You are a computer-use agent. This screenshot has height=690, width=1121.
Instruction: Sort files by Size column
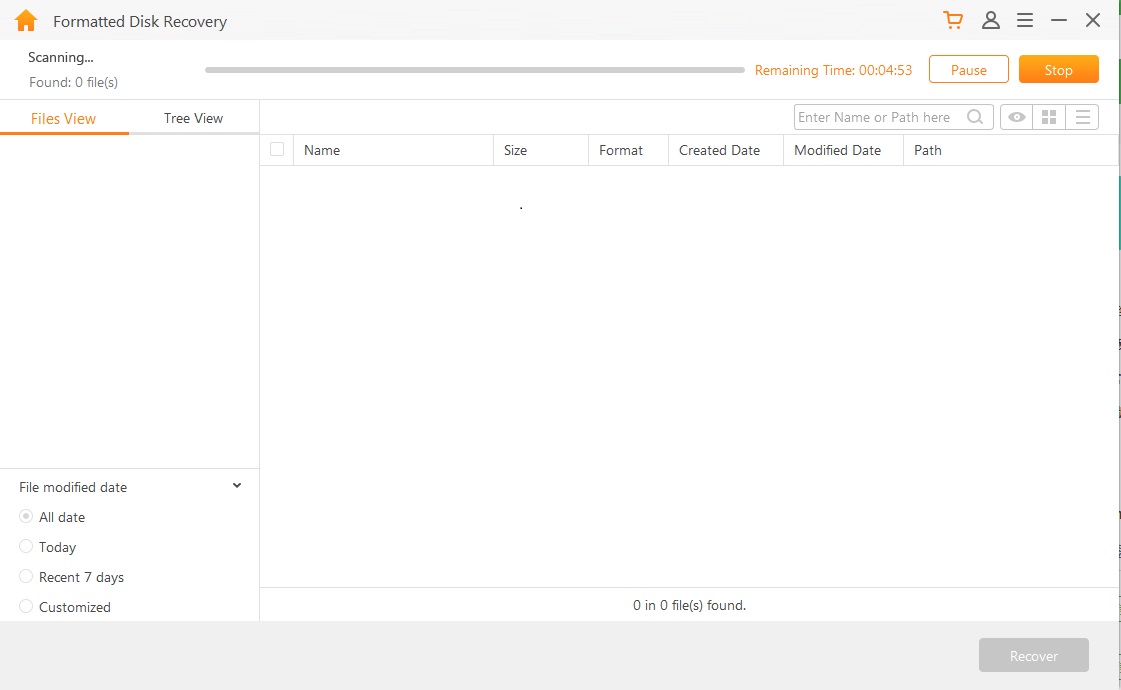pyautogui.click(x=515, y=151)
